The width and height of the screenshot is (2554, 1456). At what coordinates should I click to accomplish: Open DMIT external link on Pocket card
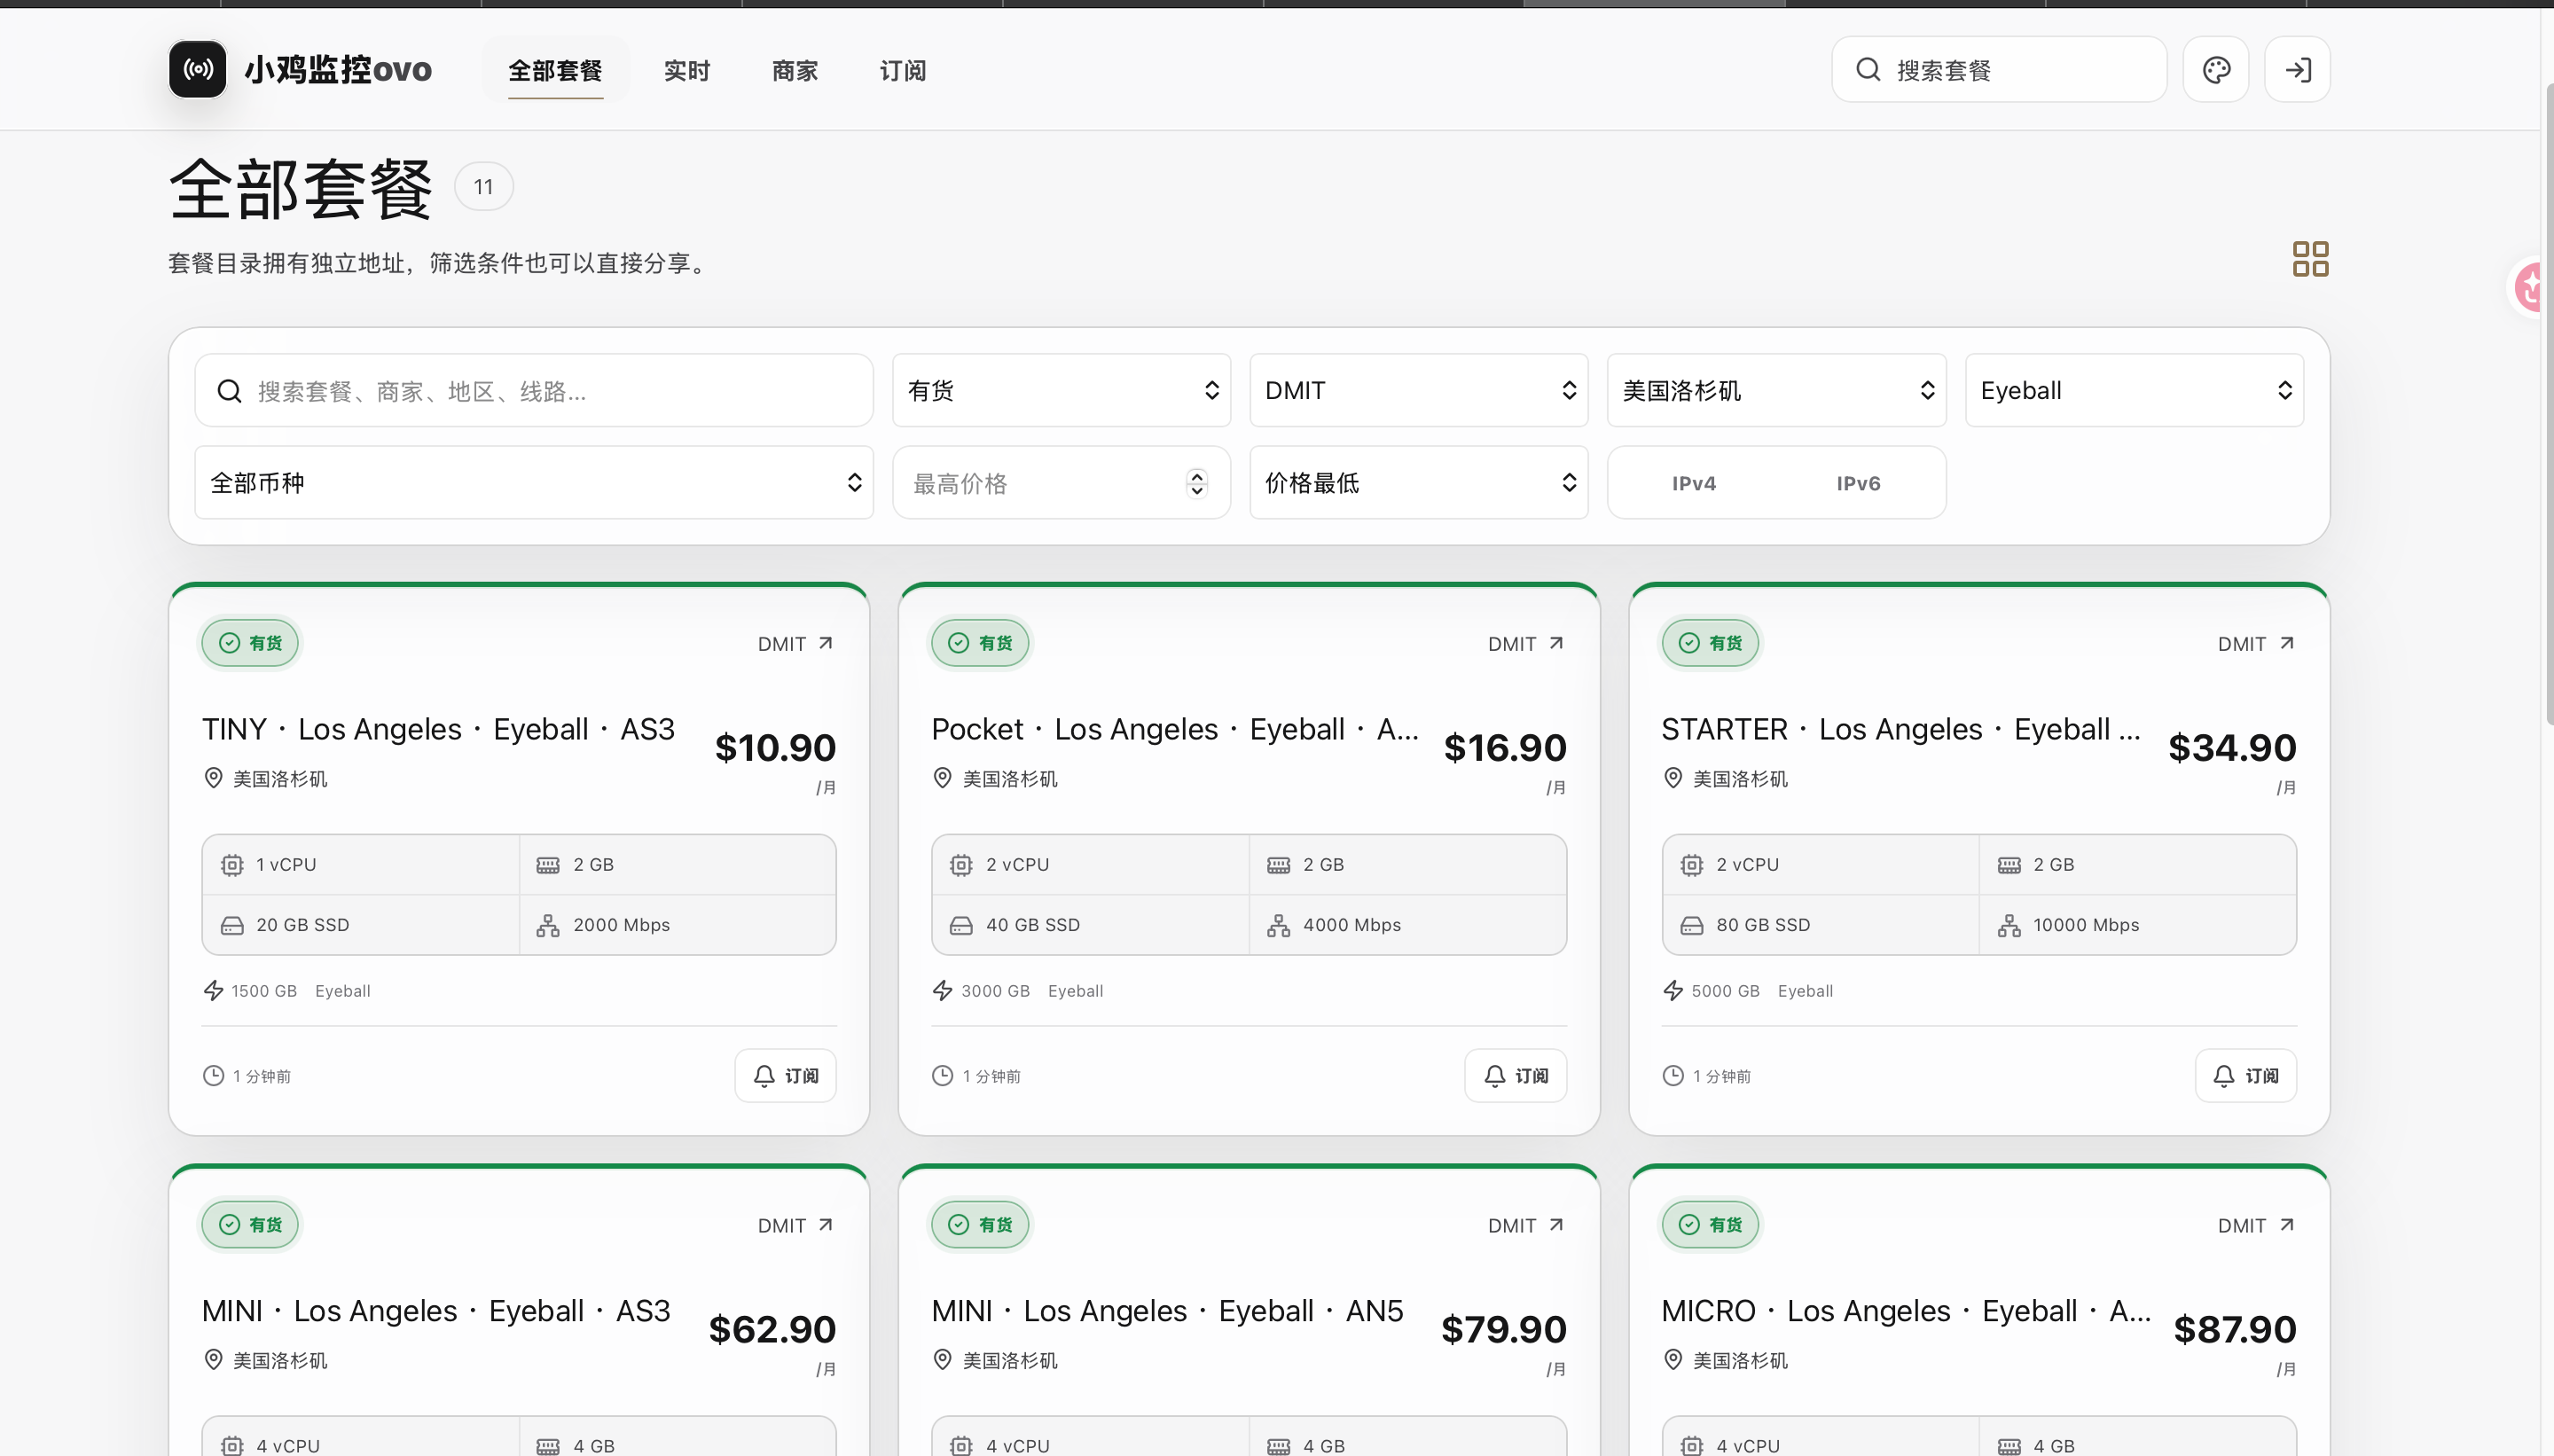click(1525, 643)
